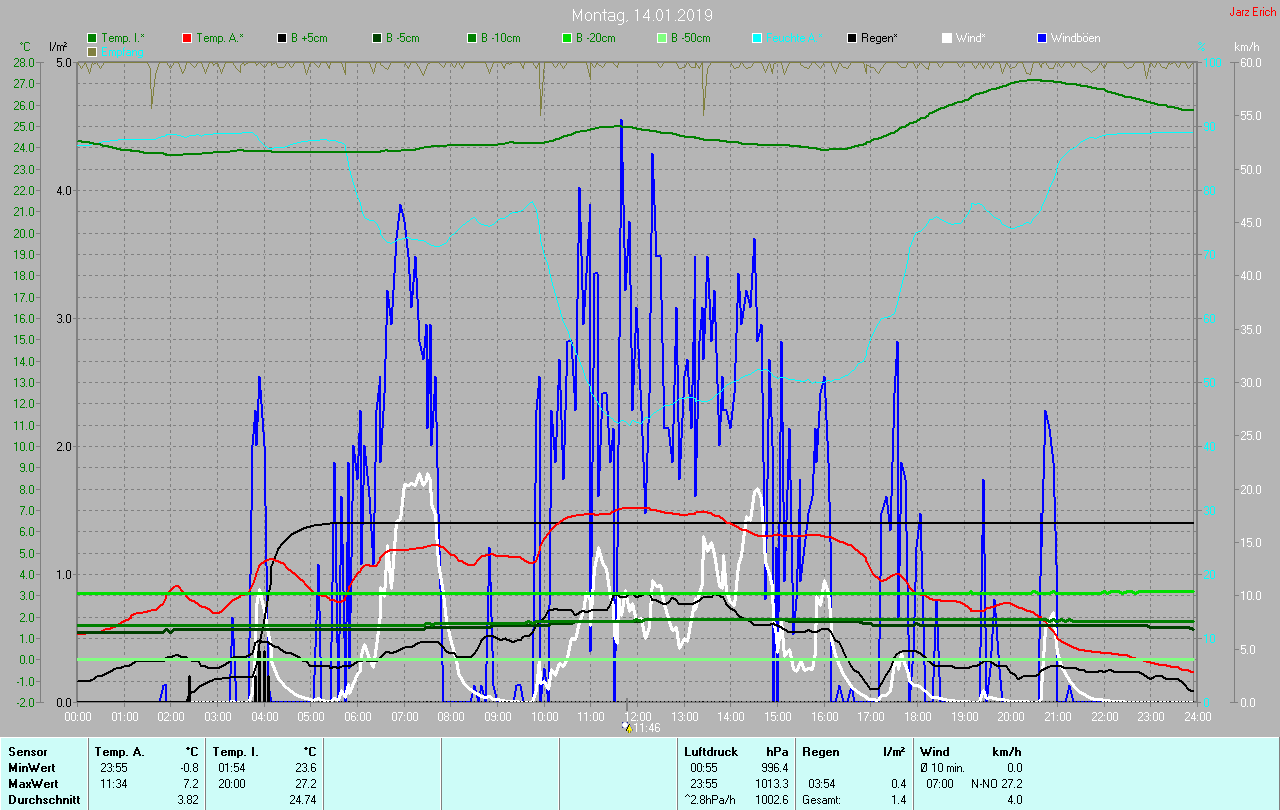Screen dimensions: 1280x810
Task: Click the green Temp. I. legend swatch
Action: [93, 38]
